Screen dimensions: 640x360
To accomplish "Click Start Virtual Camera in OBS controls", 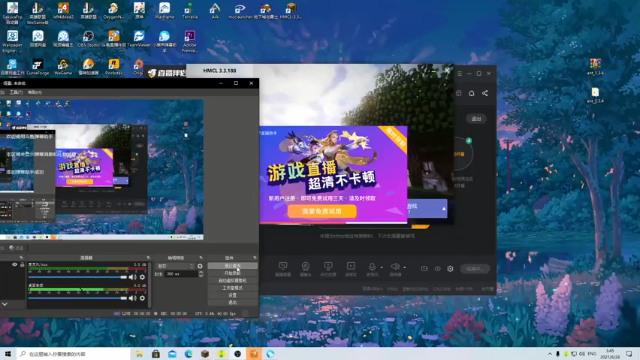I will [232, 280].
